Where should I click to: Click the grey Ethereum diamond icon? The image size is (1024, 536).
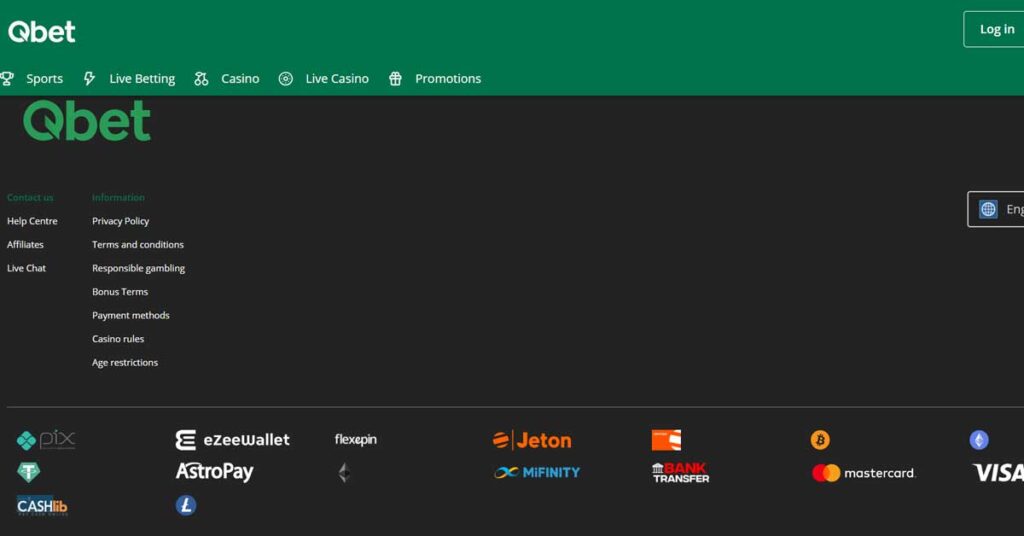click(344, 472)
